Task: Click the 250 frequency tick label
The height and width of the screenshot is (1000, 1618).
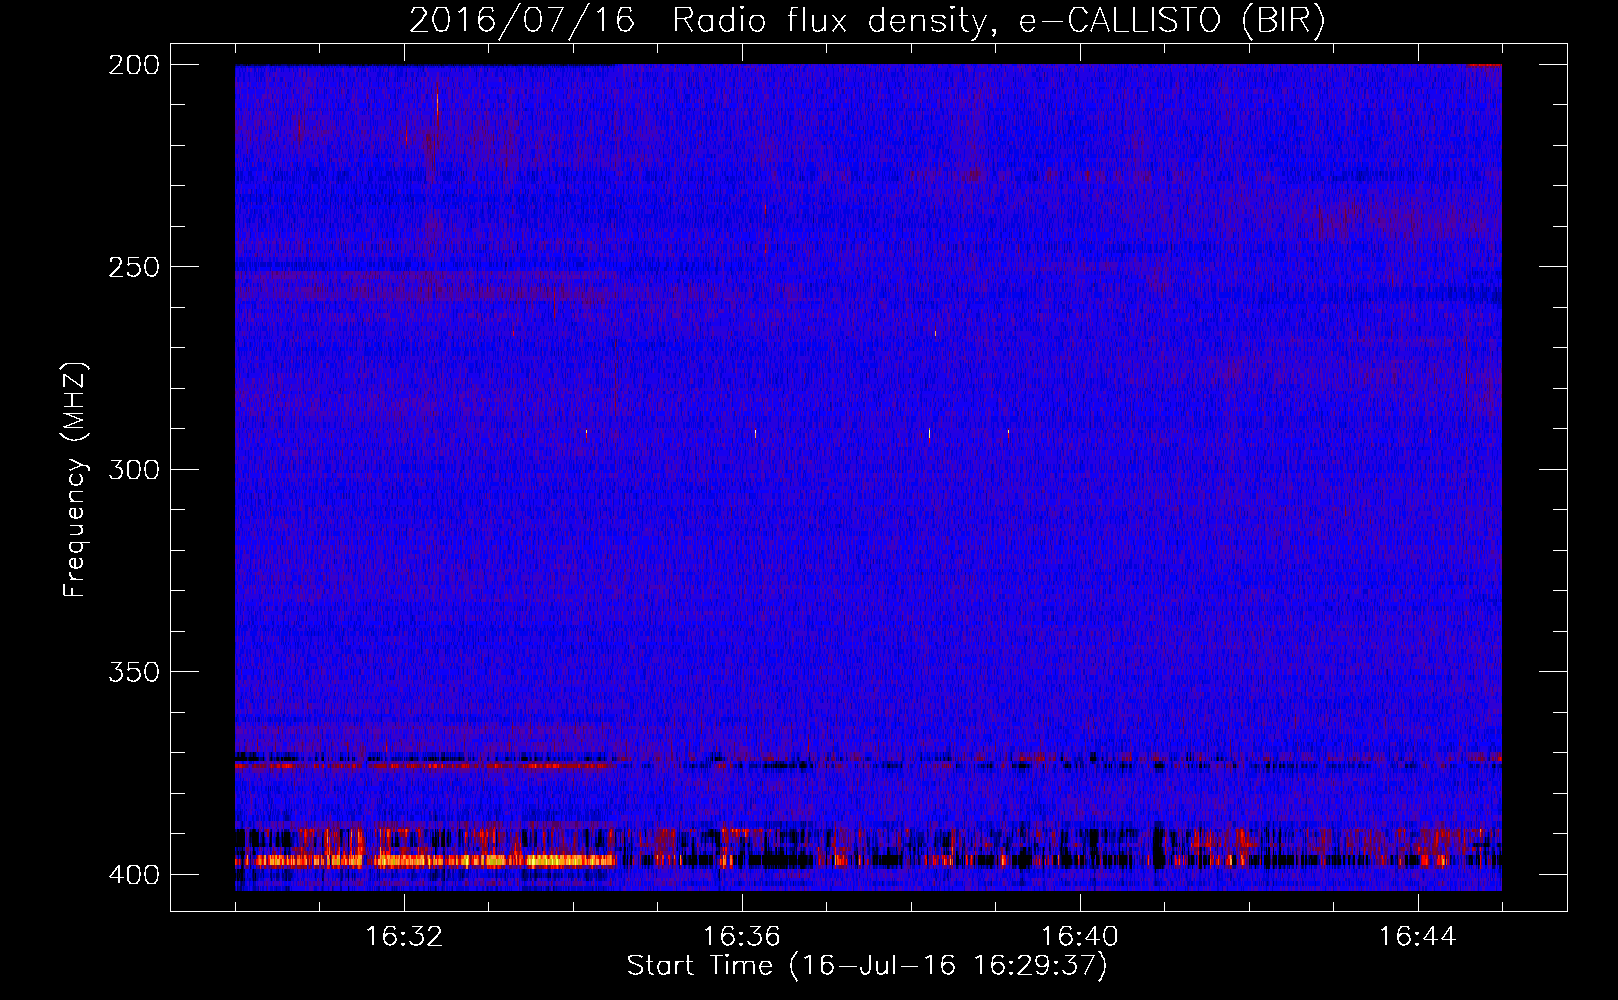Action: [x=134, y=267]
